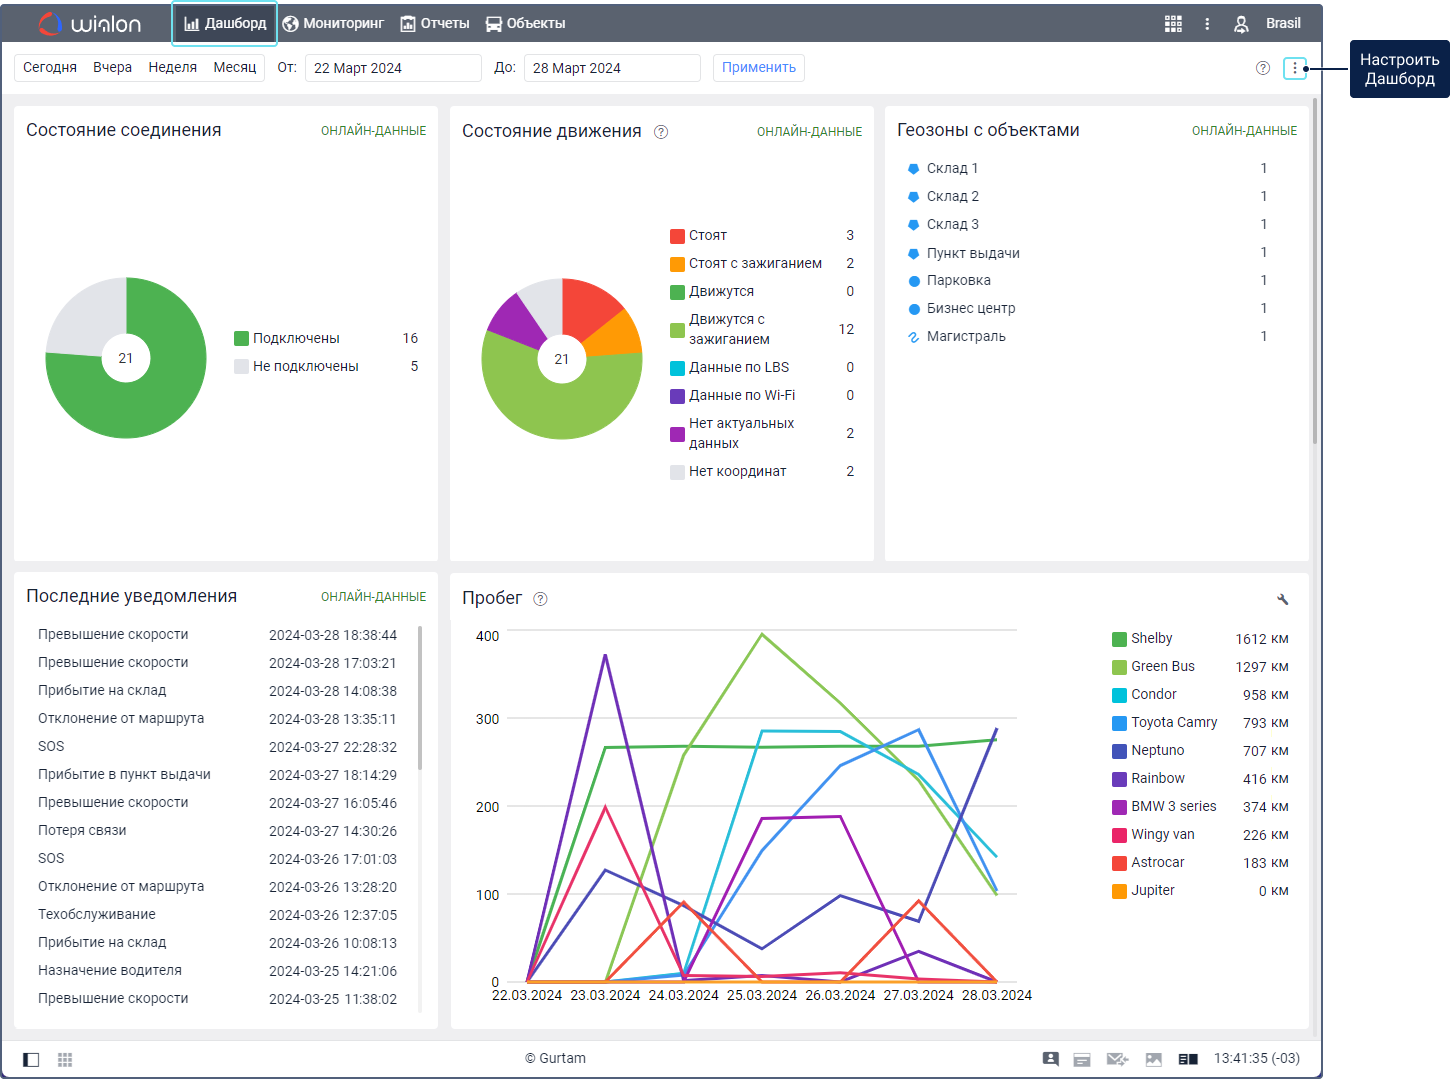Click the picture icon in bottom bar
1452x1079 pixels.
[1154, 1059]
